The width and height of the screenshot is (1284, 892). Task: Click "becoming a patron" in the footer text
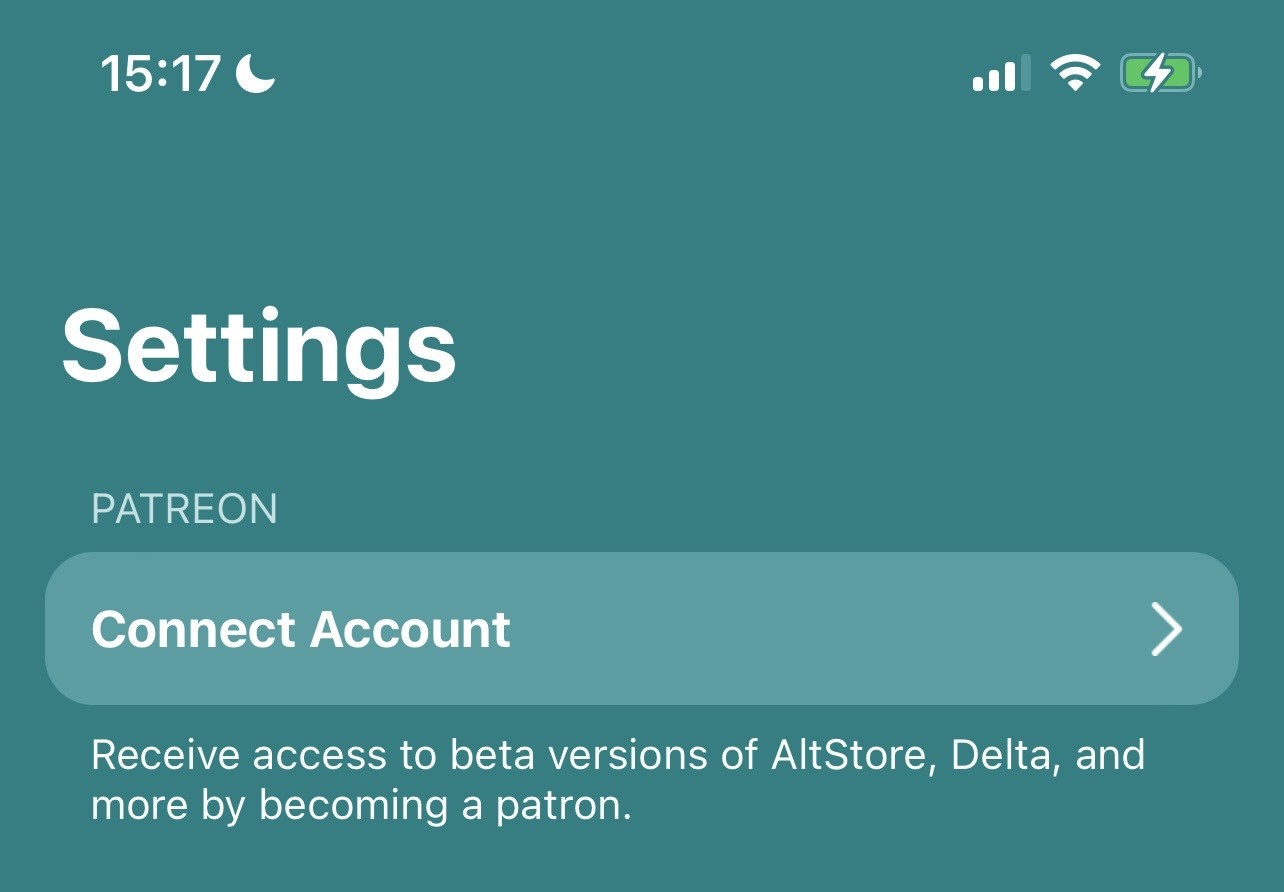(446, 806)
